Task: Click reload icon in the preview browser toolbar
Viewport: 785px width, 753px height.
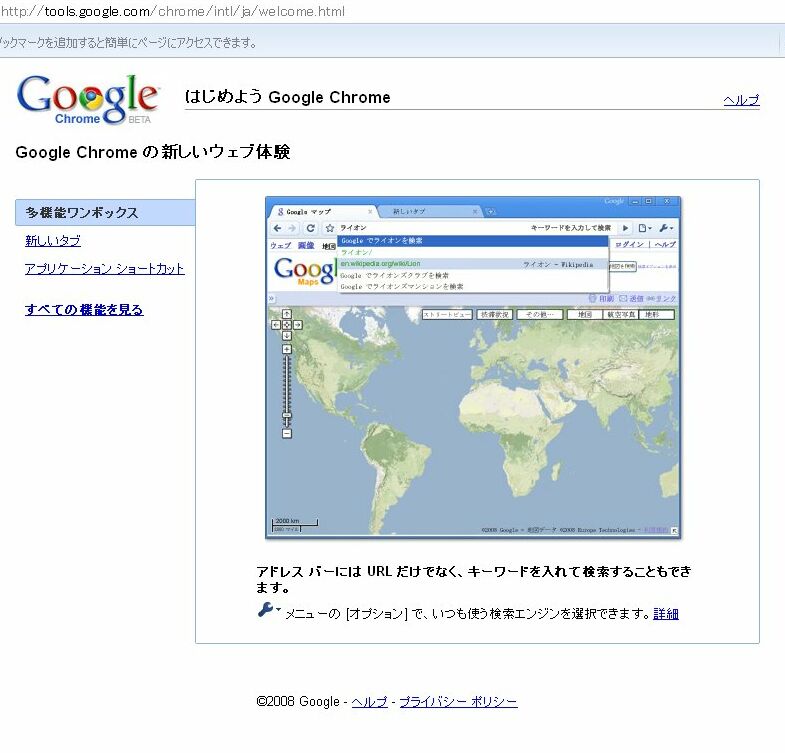Action: tap(310, 228)
